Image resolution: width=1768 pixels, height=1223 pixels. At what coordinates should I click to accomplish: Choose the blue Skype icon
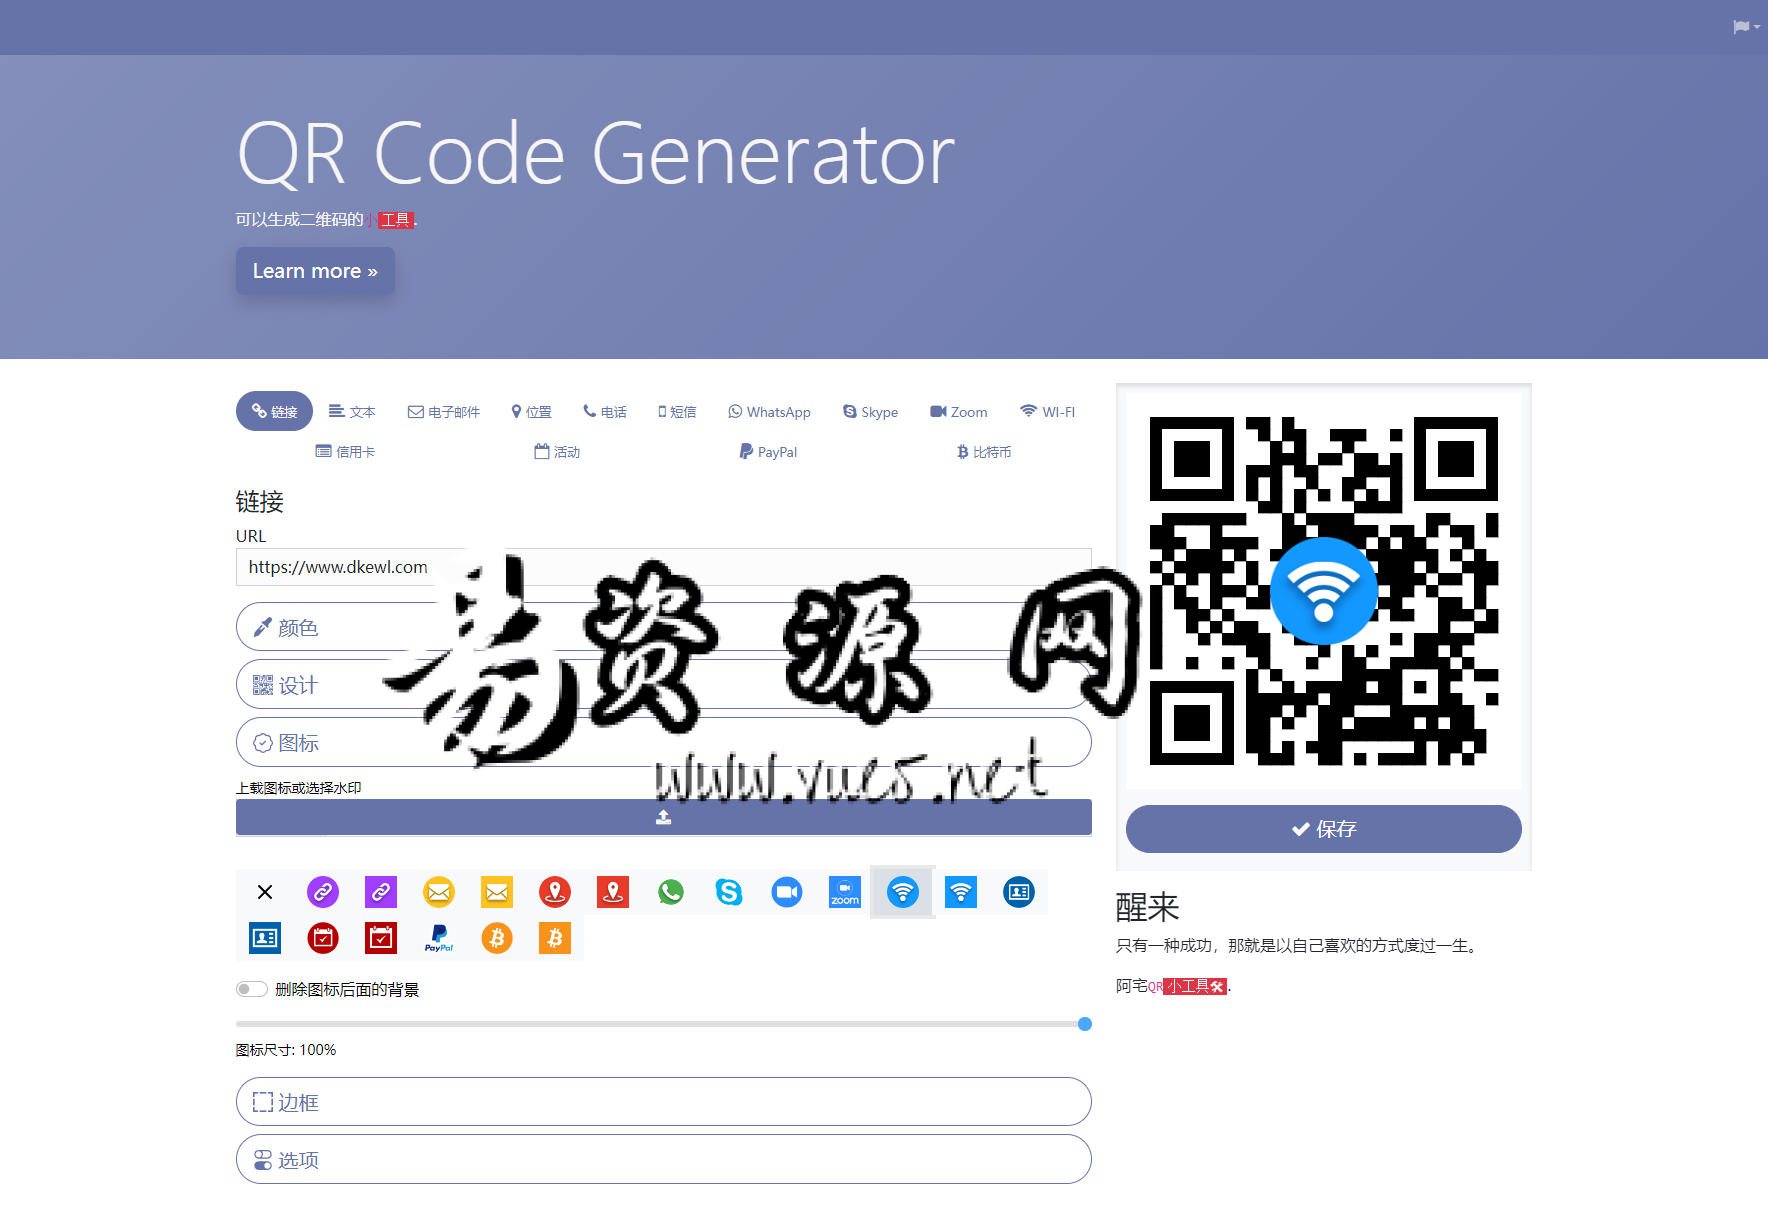tap(729, 892)
